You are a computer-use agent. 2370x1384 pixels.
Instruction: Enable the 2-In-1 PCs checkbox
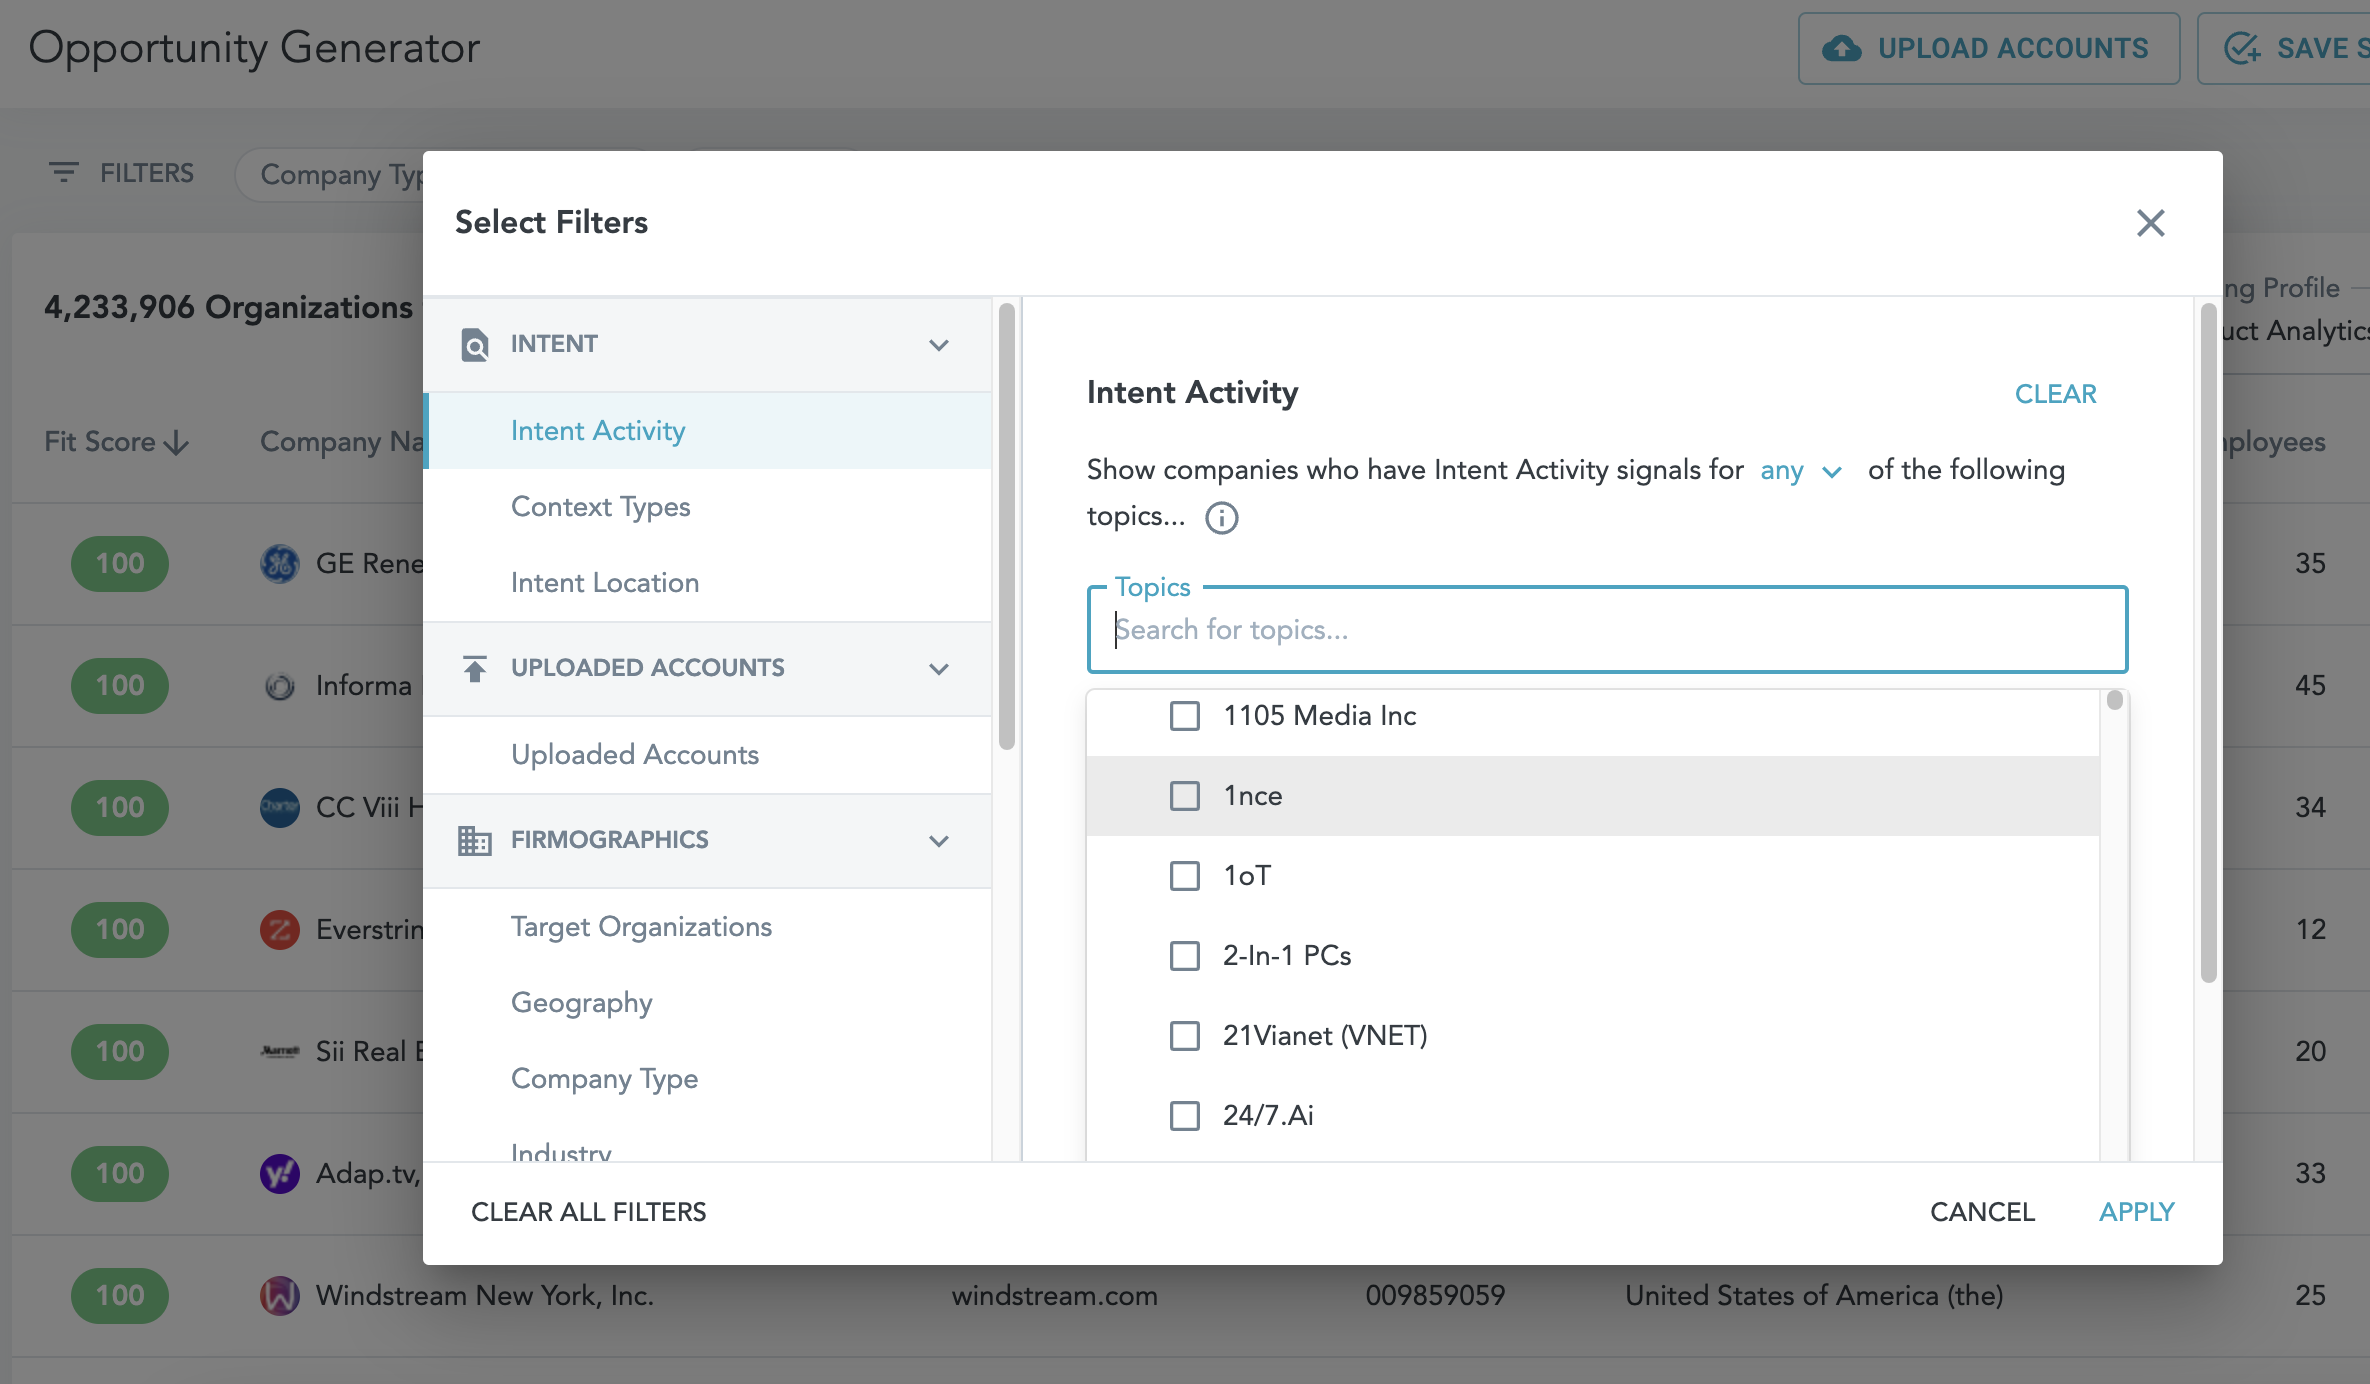[1185, 956]
